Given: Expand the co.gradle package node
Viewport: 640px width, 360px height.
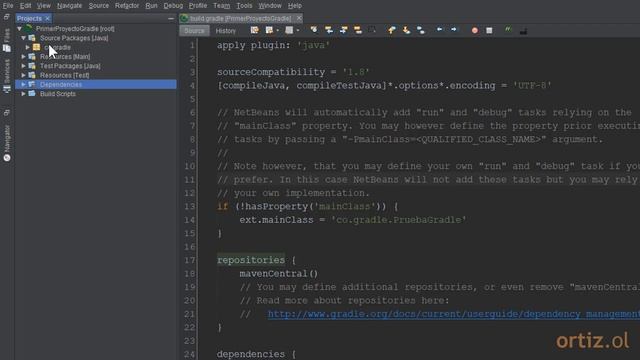Looking at the screenshot, I should (x=27, y=47).
